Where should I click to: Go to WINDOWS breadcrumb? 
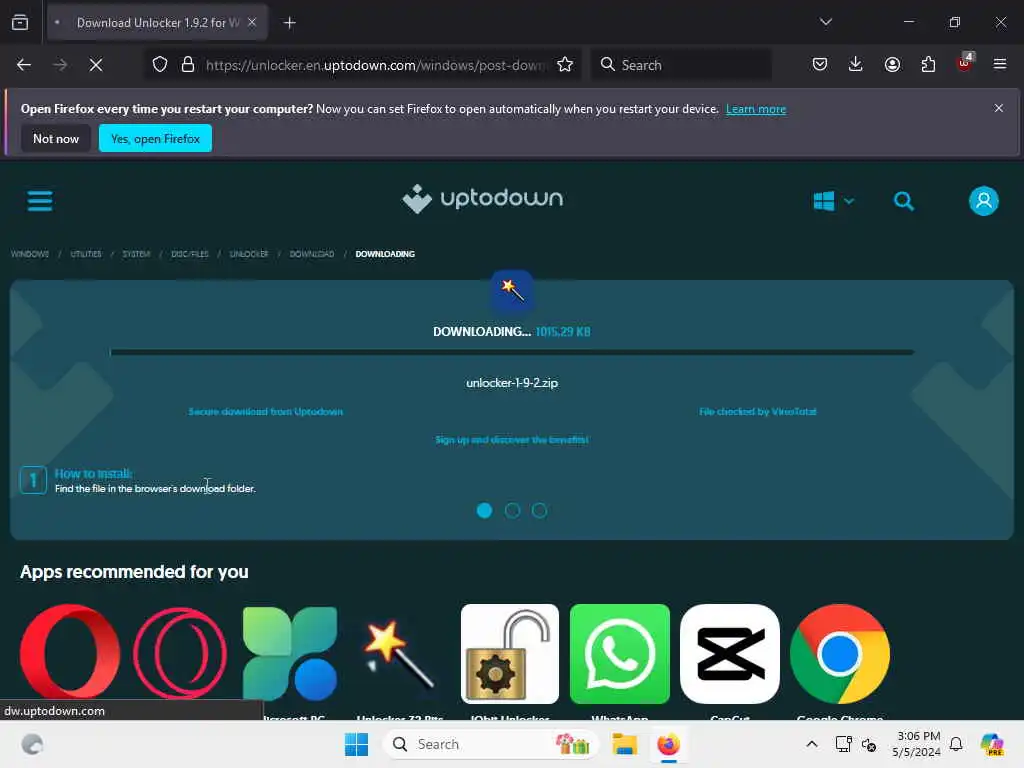(x=29, y=254)
